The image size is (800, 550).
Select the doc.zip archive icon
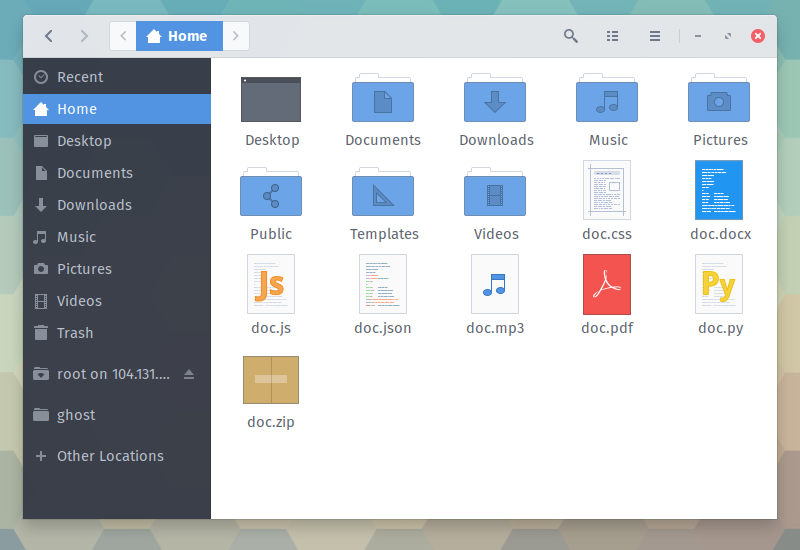click(x=271, y=380)
